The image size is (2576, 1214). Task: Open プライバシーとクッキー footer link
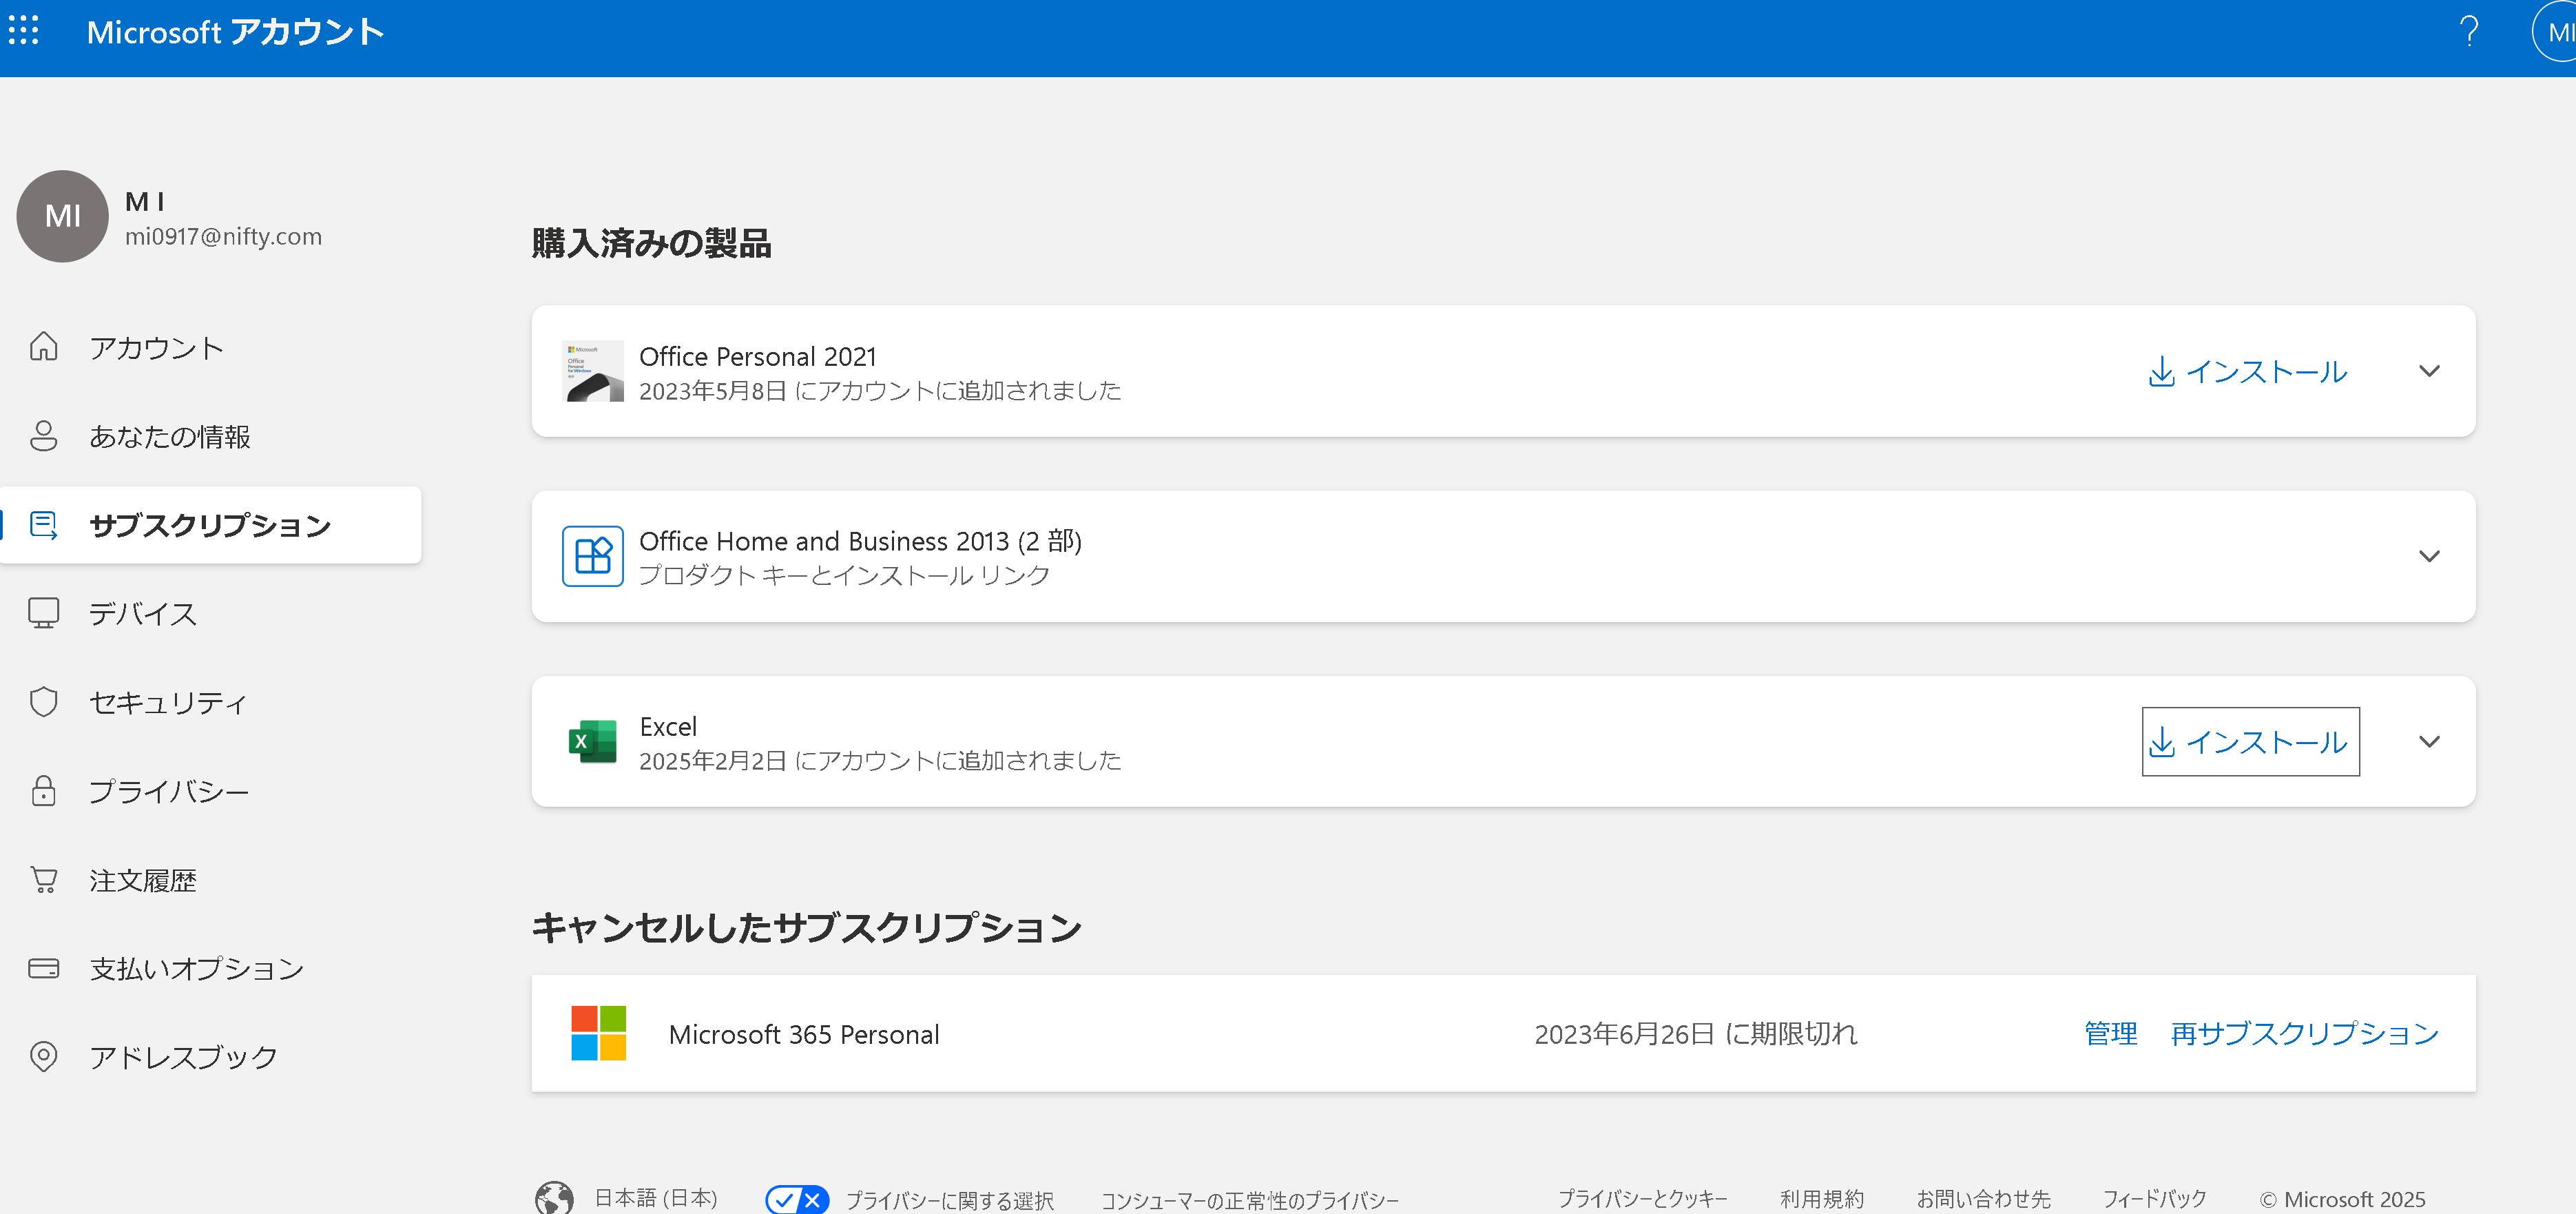tap(1643, 1198)
